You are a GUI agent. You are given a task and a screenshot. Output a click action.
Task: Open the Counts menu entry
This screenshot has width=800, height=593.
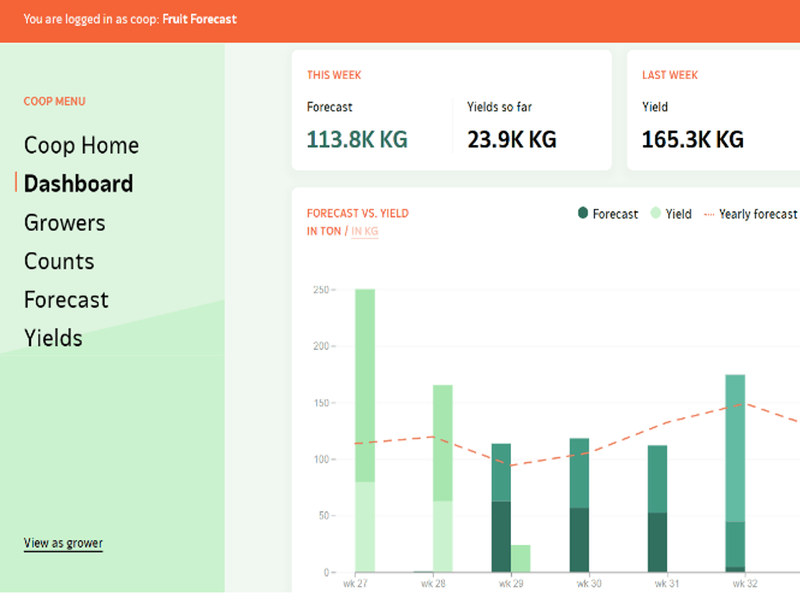coord(59,261)
